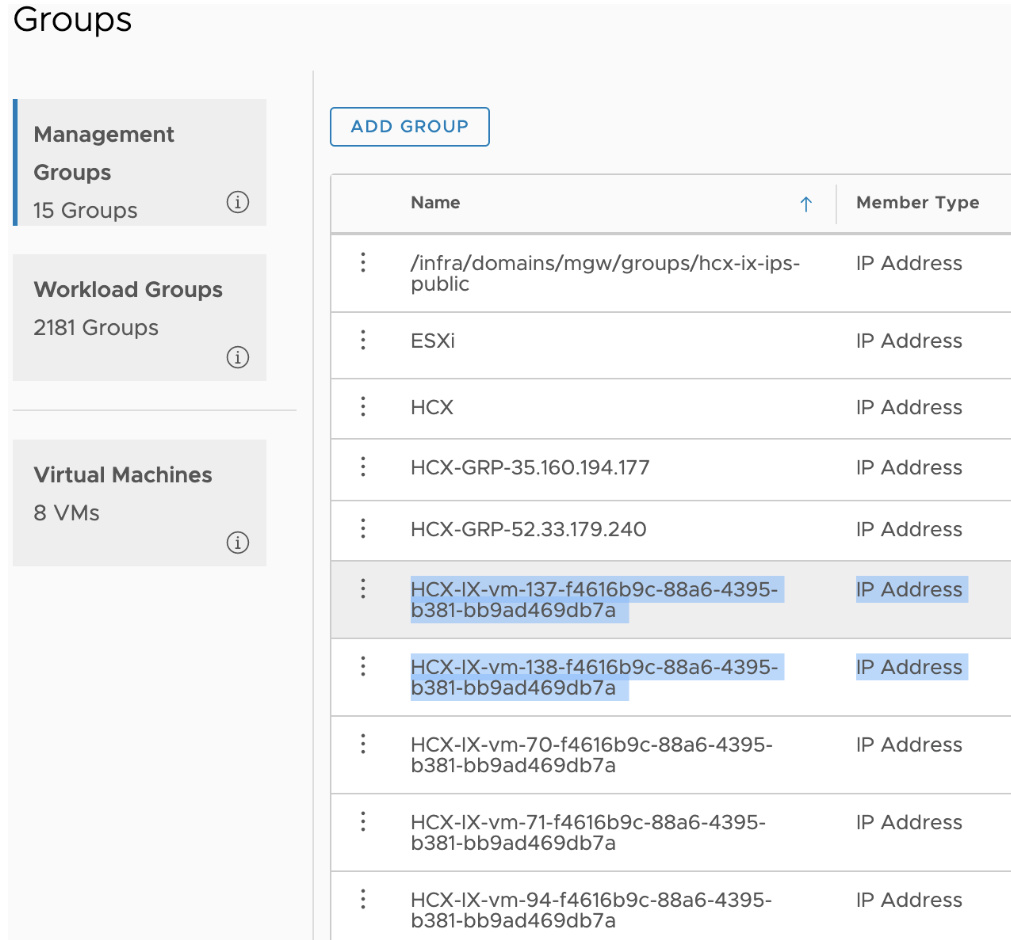Screen dimensions: 1011x940
Task: Click the Member Type column header
Action: tap(917, 203)
